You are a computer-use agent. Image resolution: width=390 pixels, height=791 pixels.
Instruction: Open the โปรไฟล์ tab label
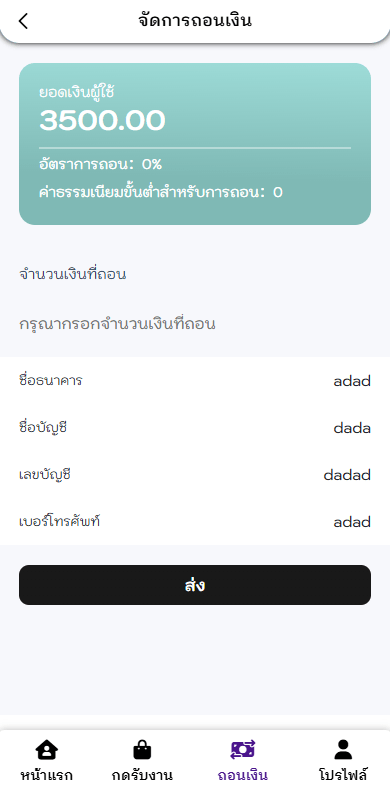pos(343,774)
